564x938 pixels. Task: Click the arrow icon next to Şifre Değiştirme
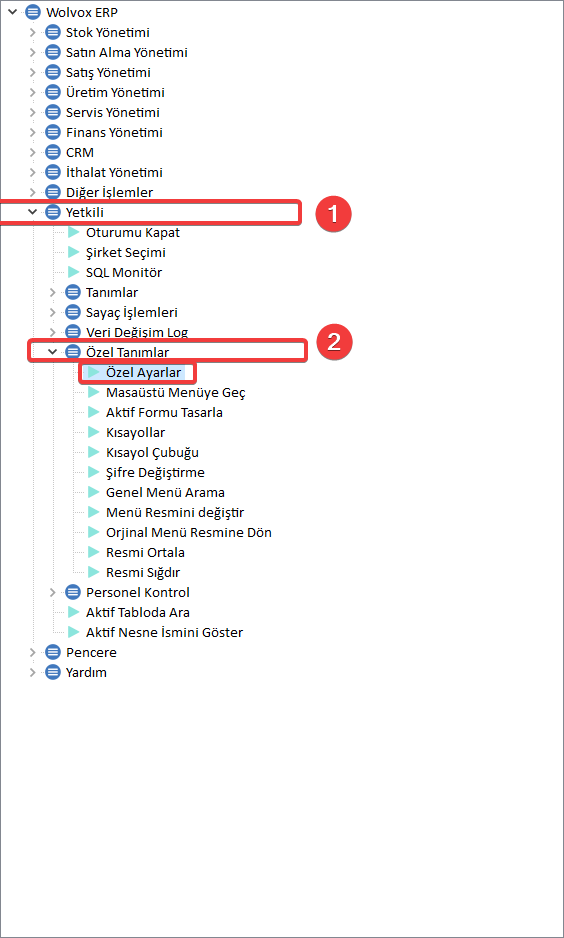(93, 473)
